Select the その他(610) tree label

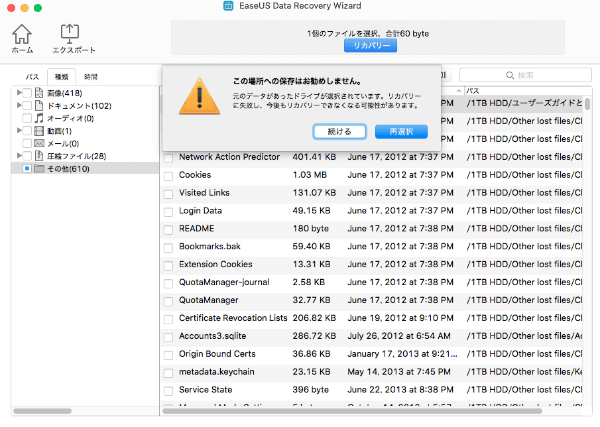tap(68, 169)
